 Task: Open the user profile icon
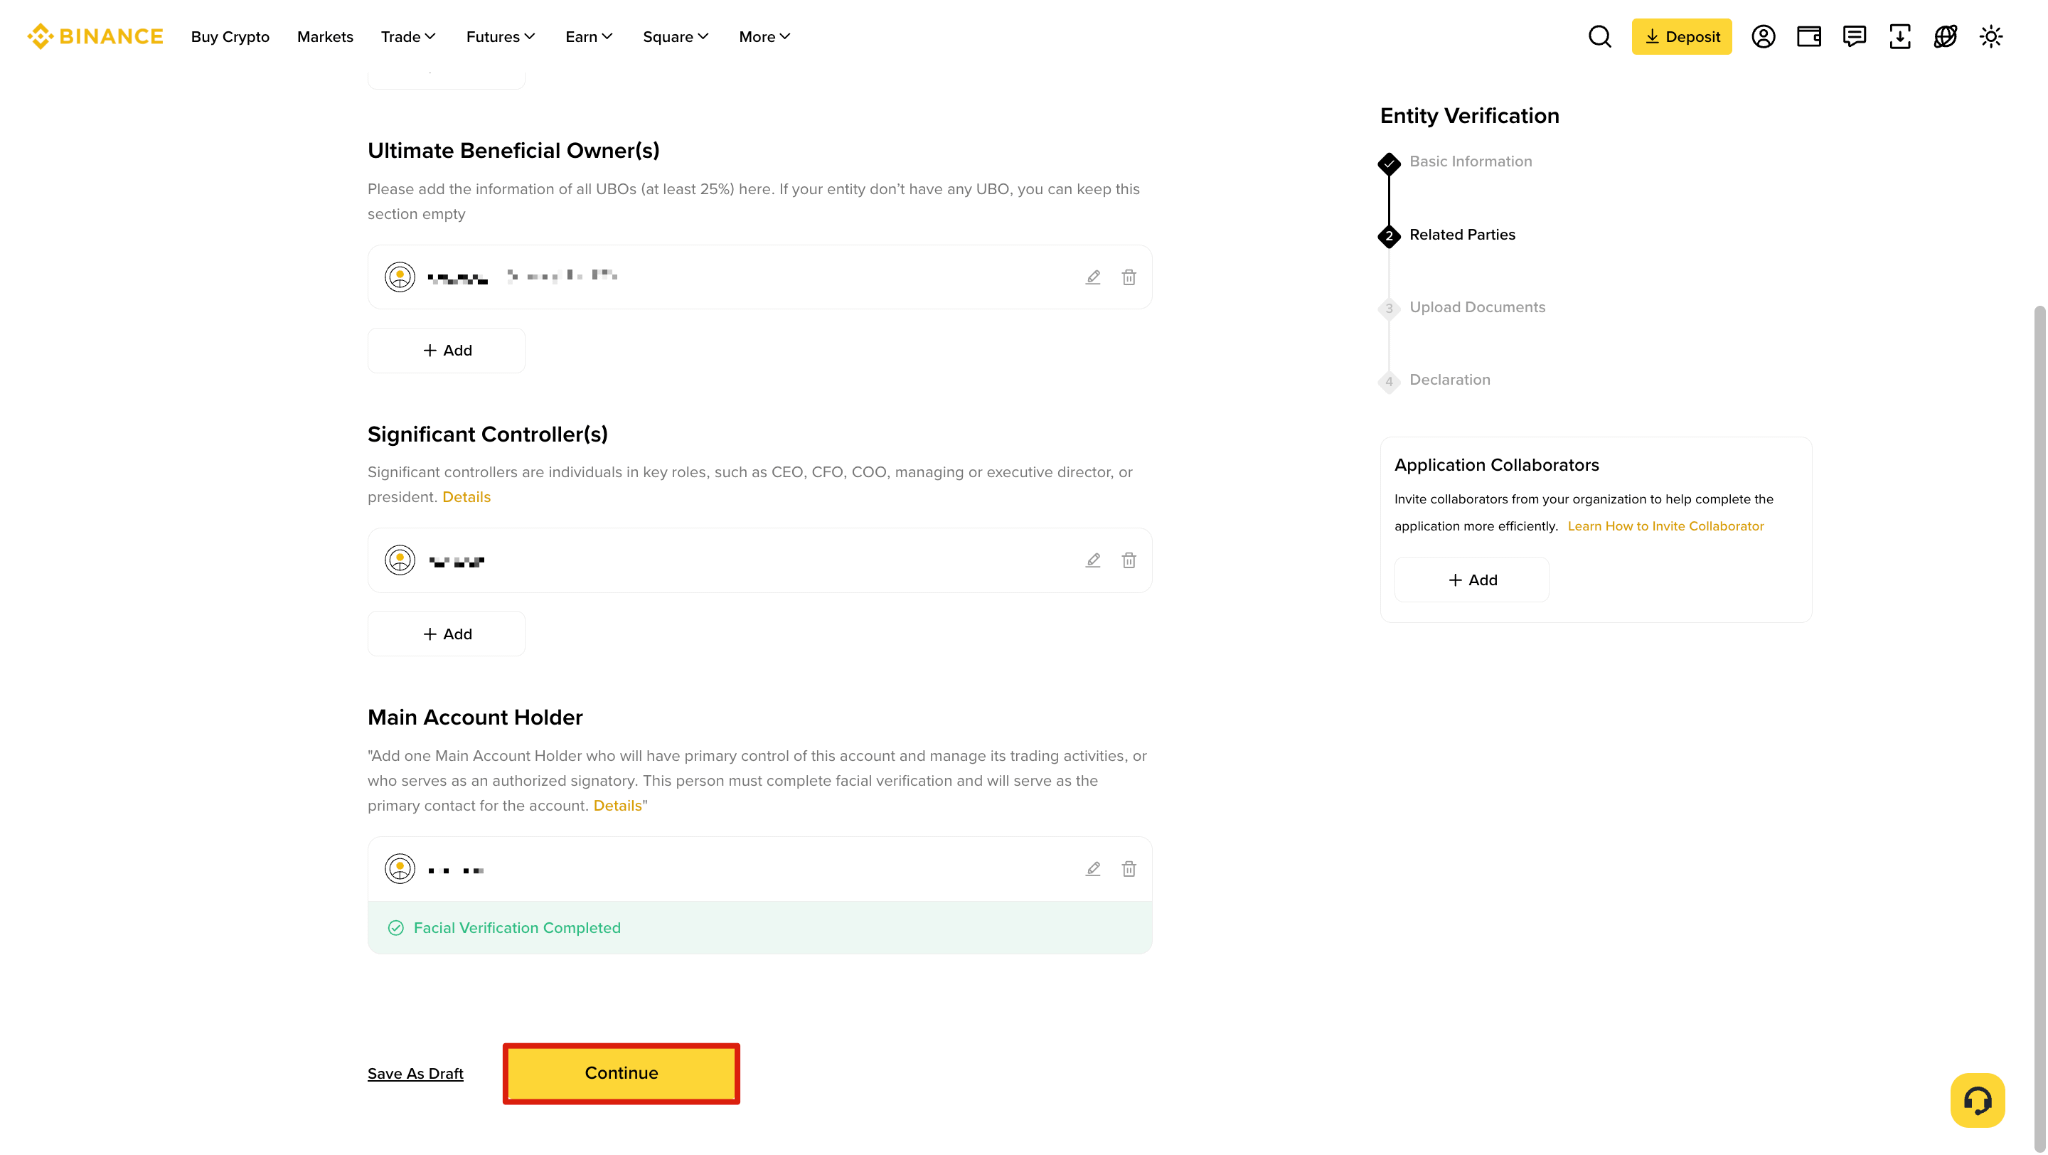pos(1763,37)
